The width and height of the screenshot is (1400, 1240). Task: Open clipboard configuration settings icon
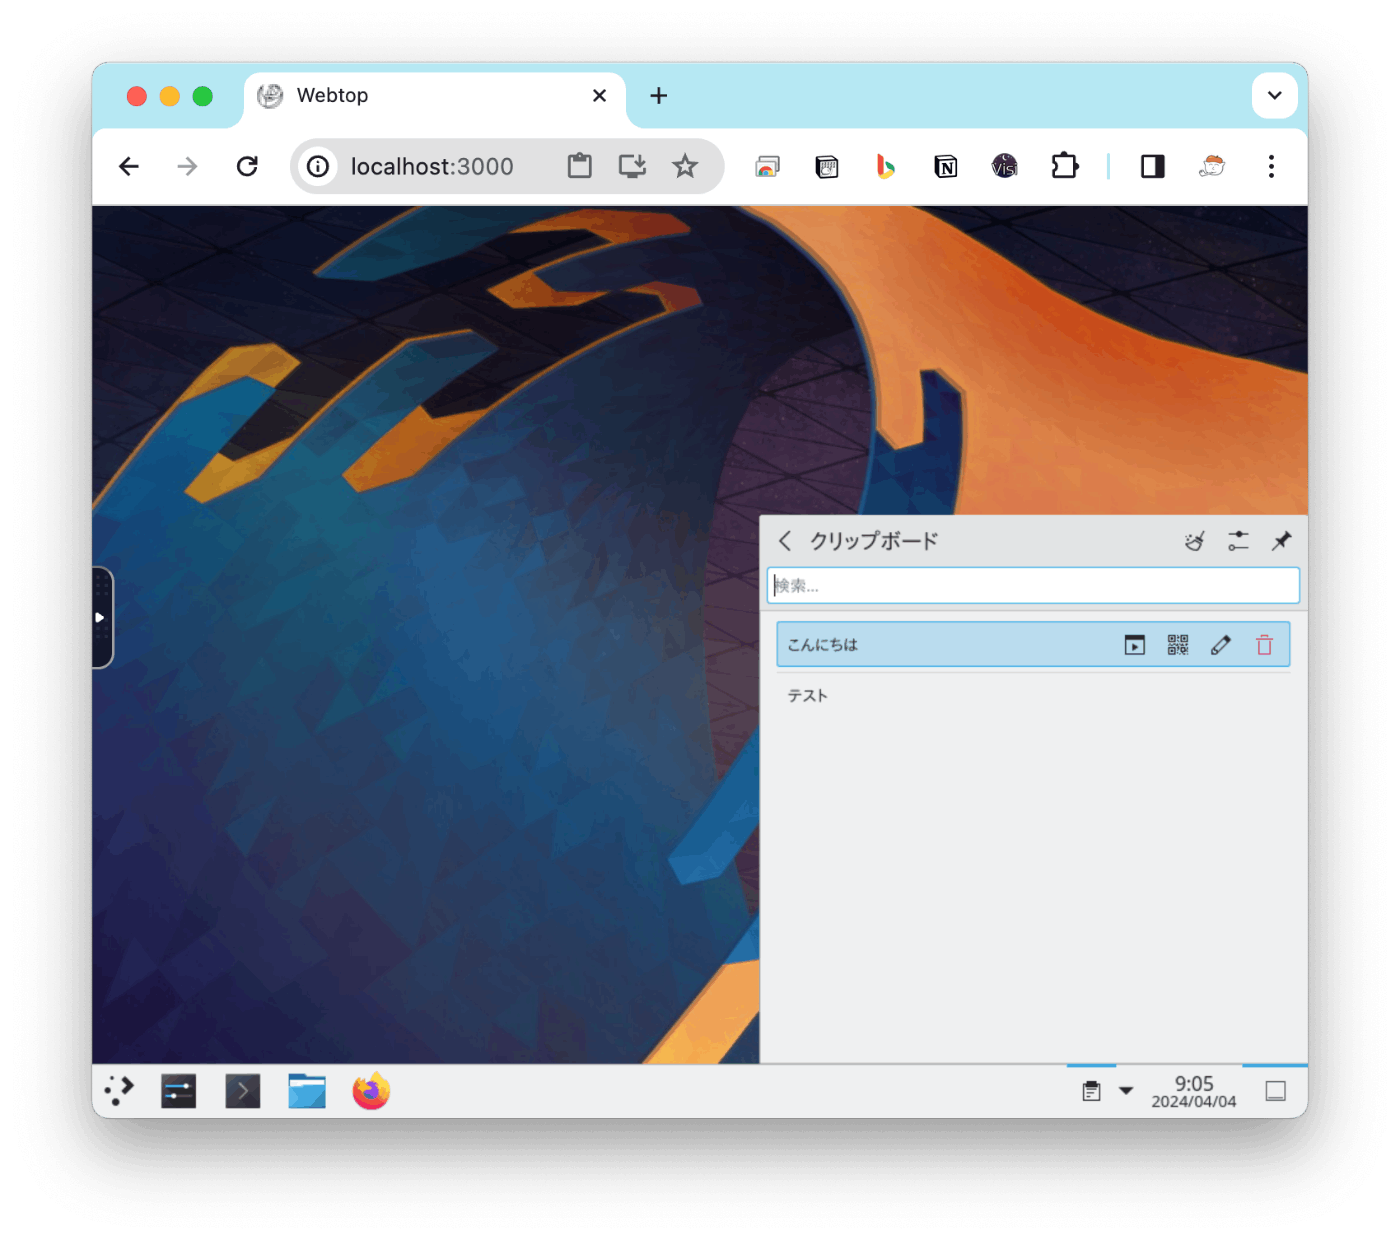(x=1238, y=541)
